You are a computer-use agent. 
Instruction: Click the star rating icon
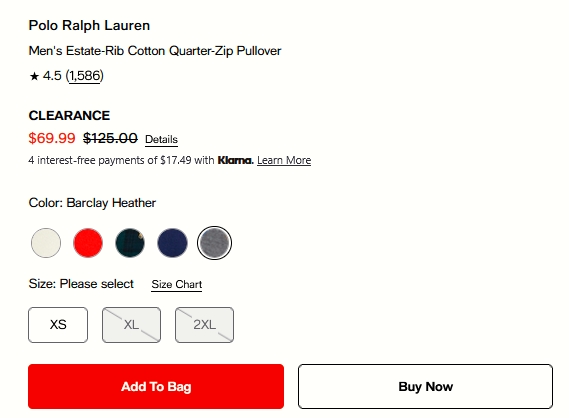(34, 76)
